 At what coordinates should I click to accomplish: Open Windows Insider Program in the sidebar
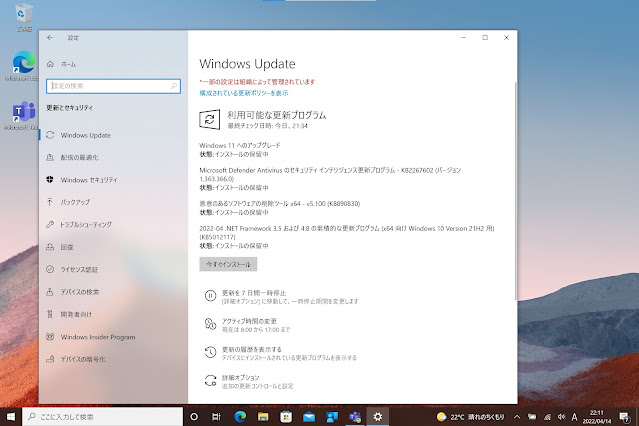[113, 337]
